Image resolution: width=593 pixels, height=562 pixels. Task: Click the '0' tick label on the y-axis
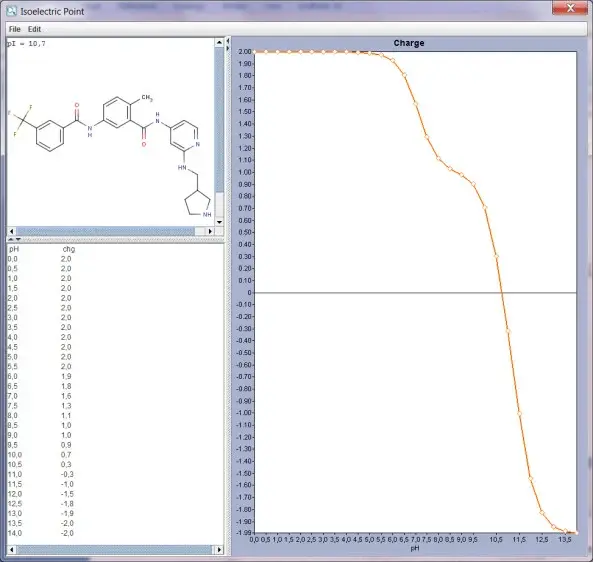point(249,293)
